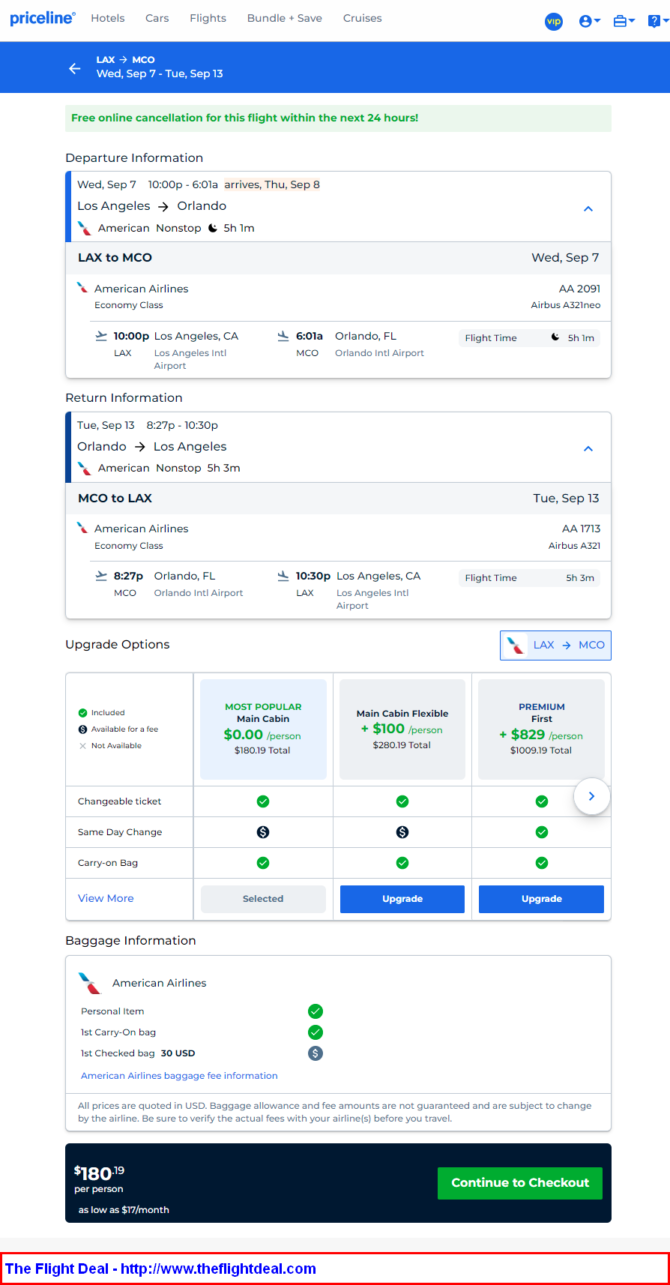Click 1st Checked bag fee icon
The image size is (670, 1285).
pos(315,1053)
